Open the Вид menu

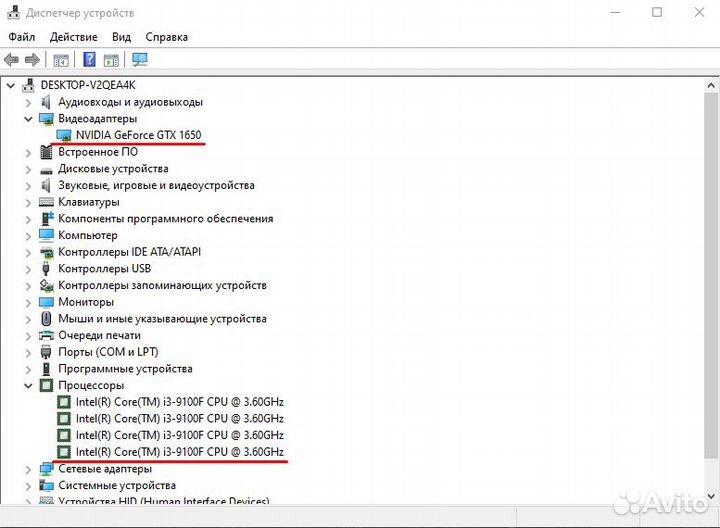tap(121, 37)
